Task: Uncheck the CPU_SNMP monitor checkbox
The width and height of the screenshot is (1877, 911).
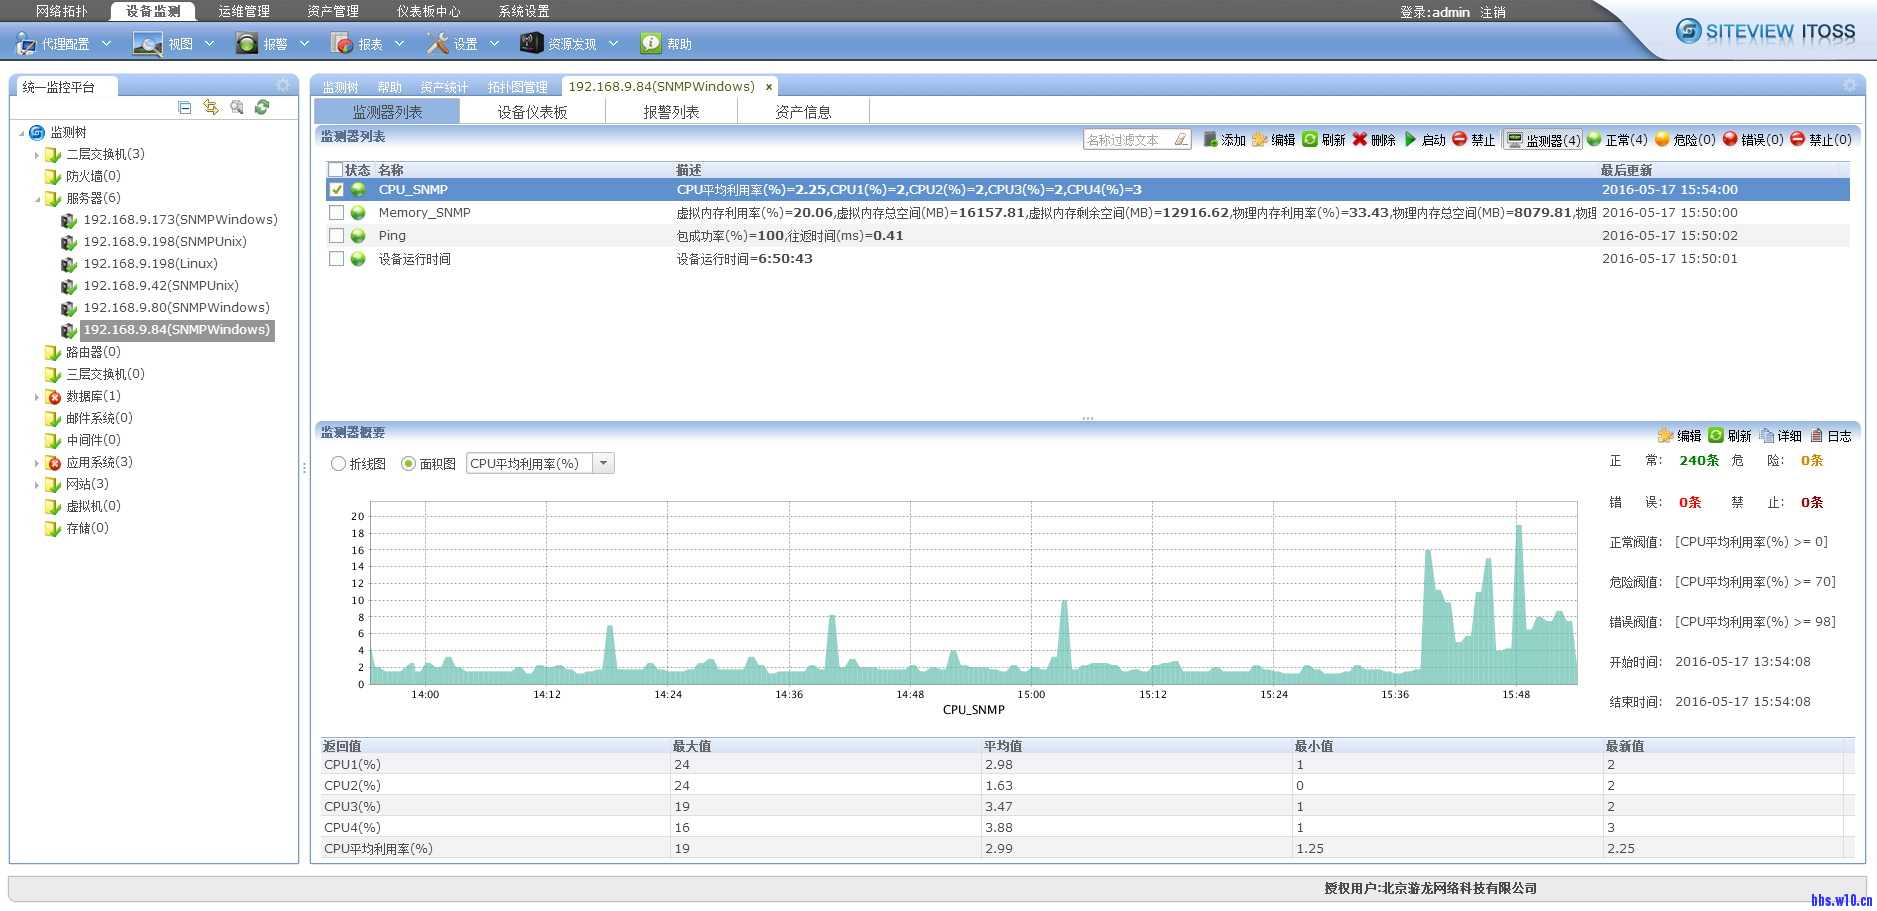Action: 337,190
